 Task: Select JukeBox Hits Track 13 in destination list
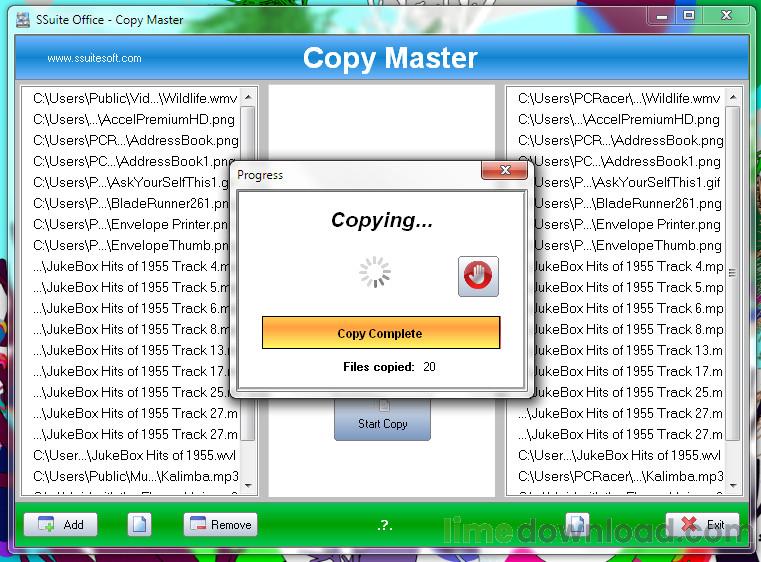pyautogui.click(x=629, y=350)
